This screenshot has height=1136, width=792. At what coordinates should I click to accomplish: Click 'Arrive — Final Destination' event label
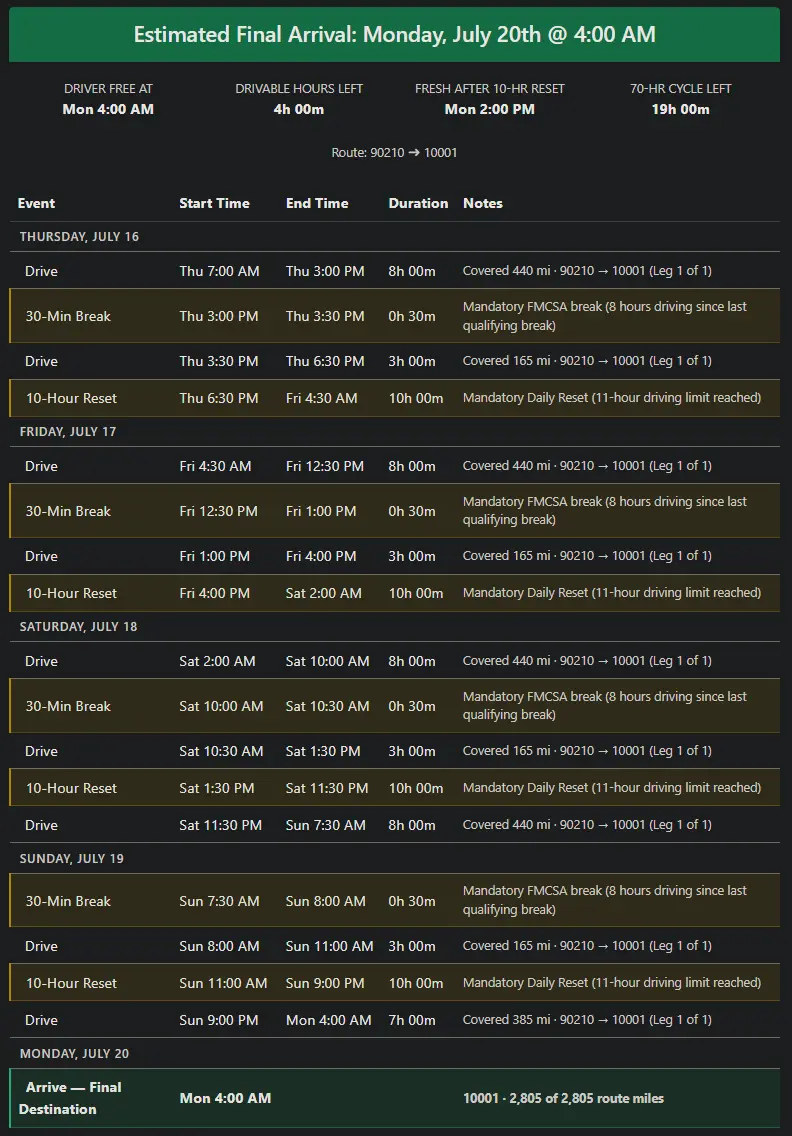click(x=70, y=1098)
